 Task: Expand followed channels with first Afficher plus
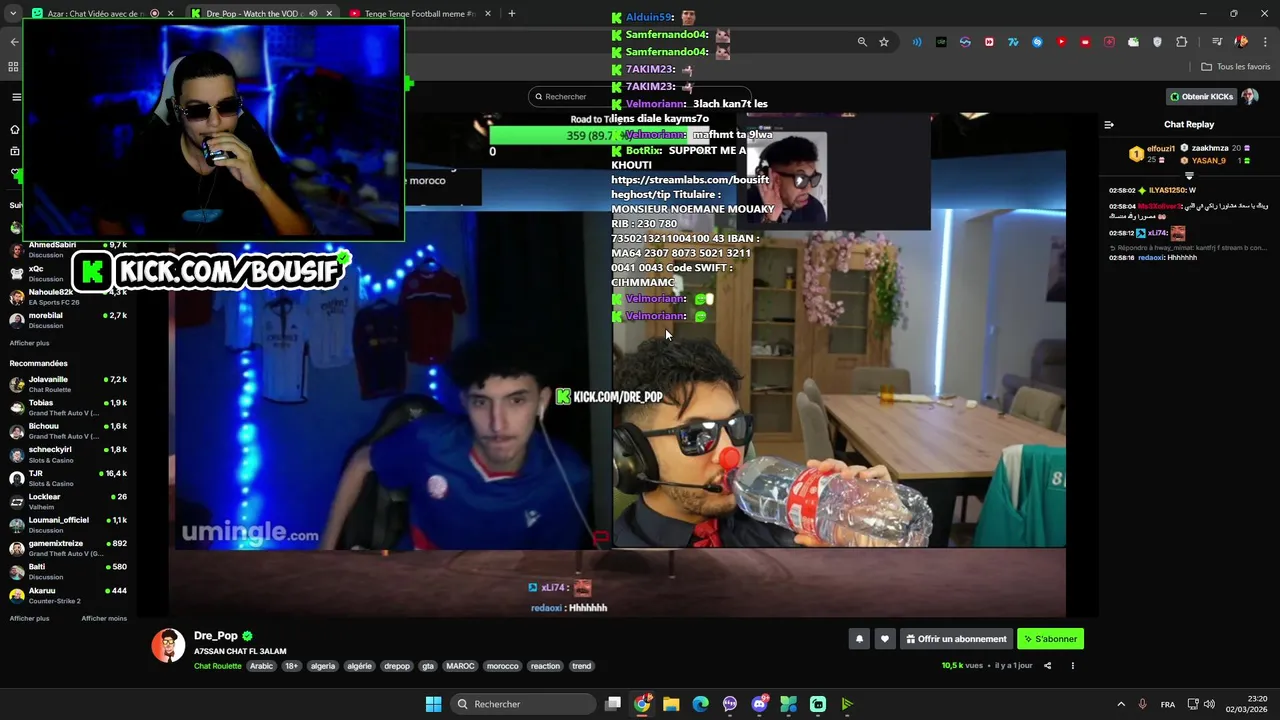click(29, 343)
